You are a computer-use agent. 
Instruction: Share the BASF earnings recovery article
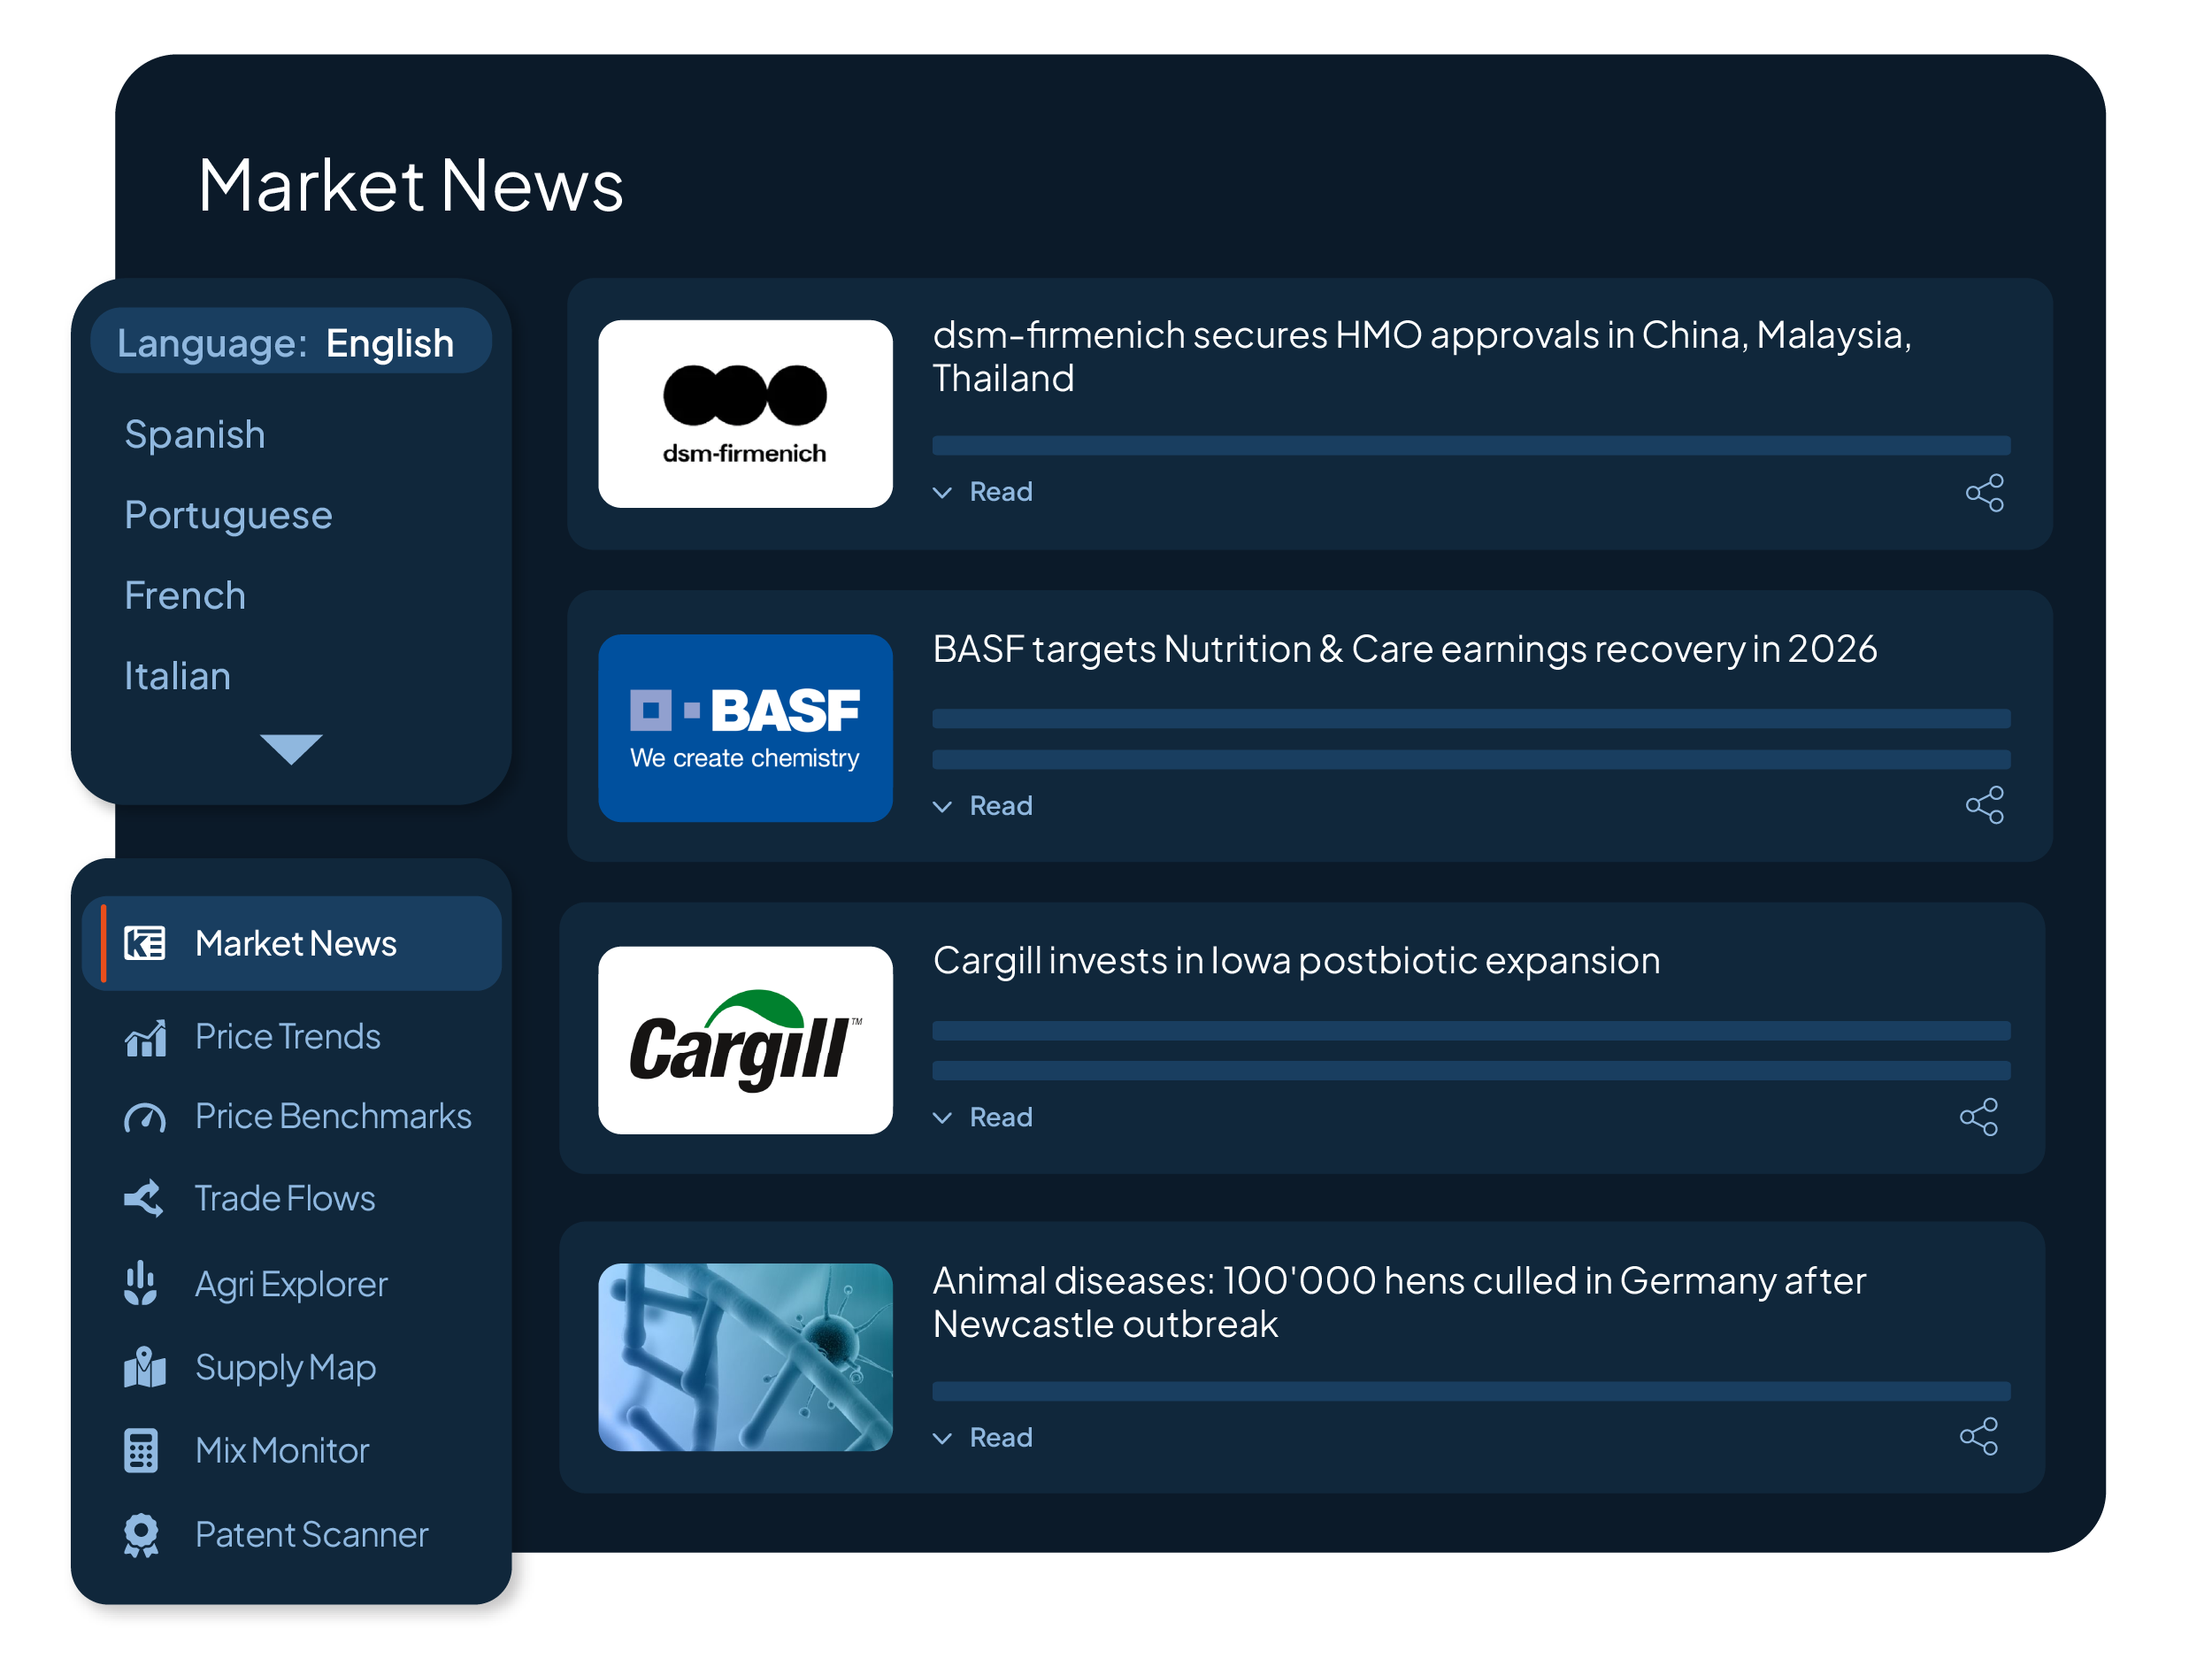[1984, 805]
